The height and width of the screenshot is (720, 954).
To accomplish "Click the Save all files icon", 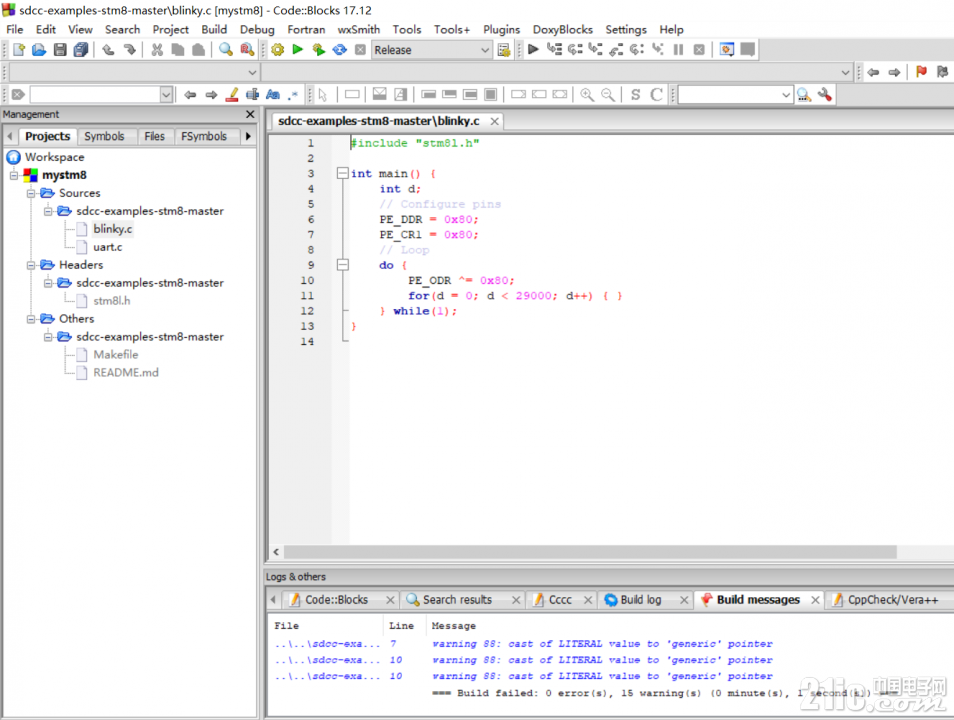I will point(80,49).
